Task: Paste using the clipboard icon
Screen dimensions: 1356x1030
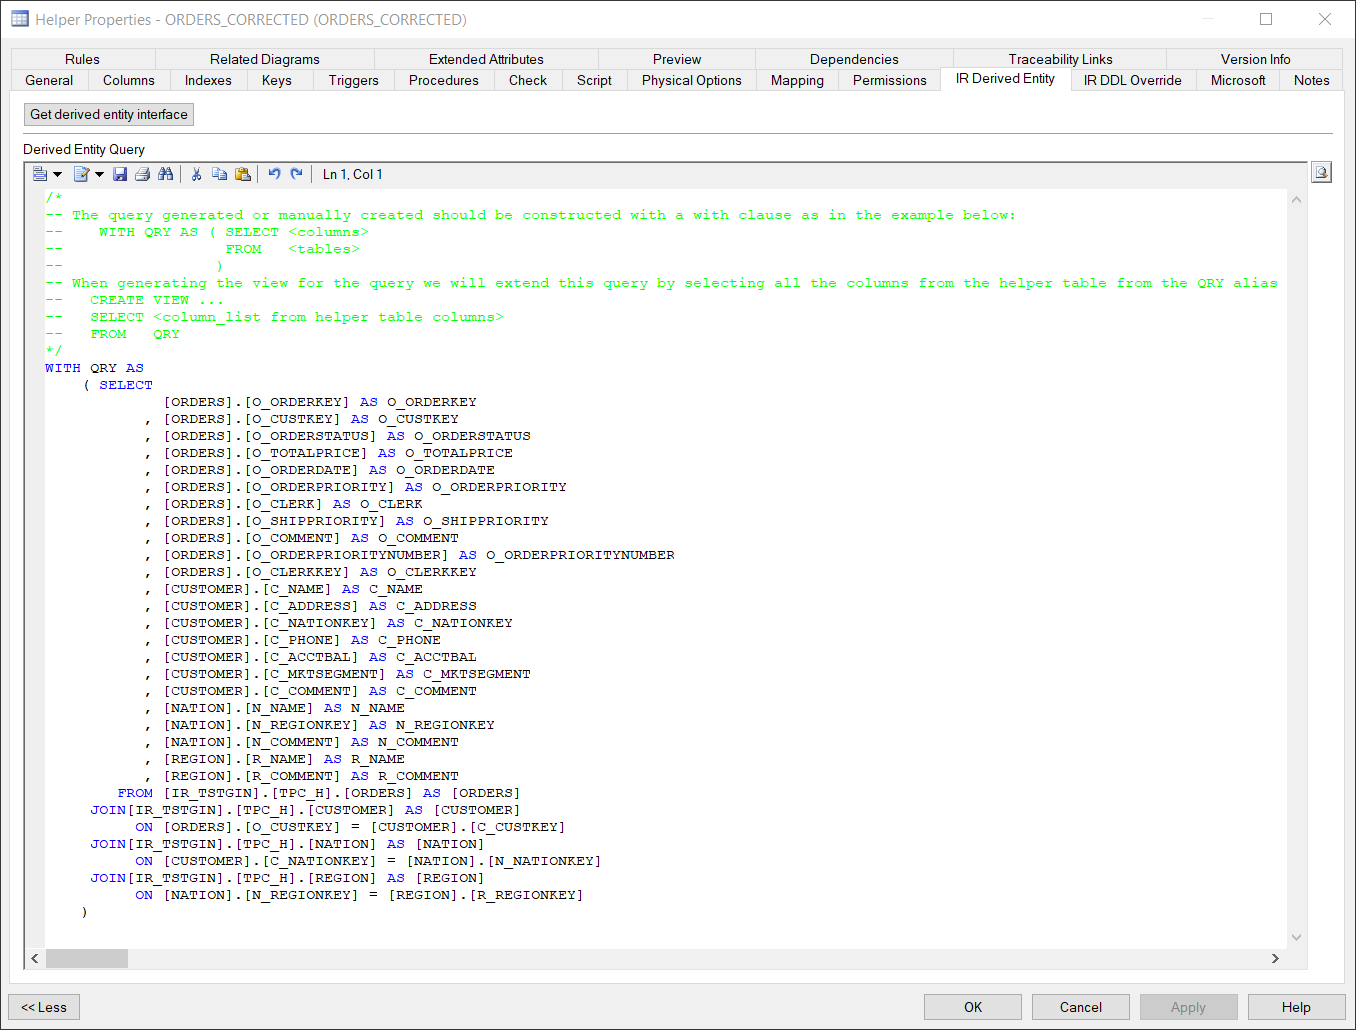Action: point(243,174)
